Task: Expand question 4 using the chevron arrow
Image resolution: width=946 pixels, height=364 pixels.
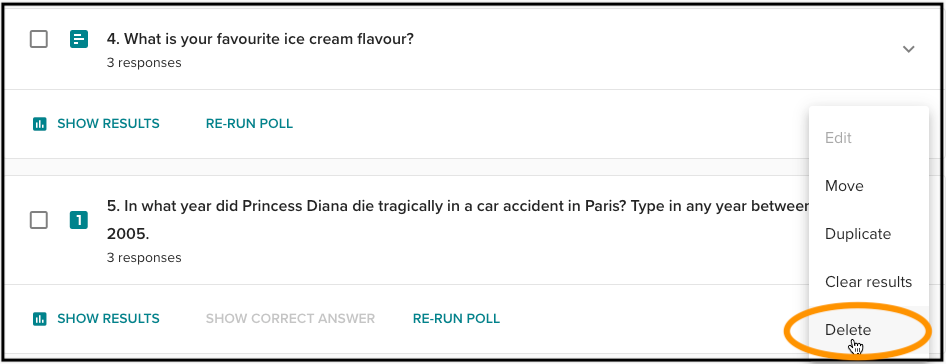Action: [908, 49]
